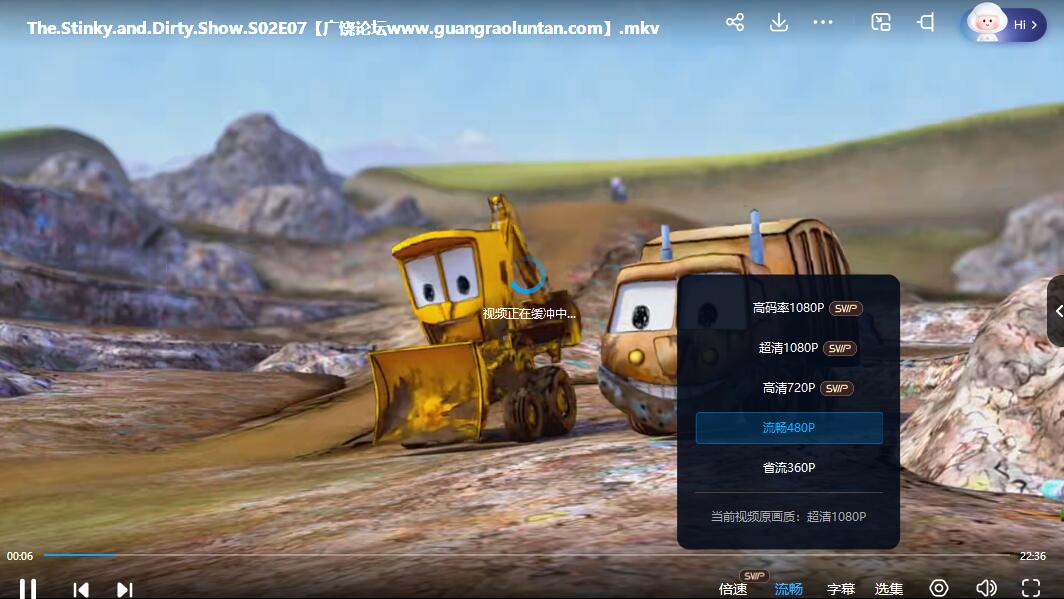Image resolution: width=1064 pixels, height=599 pixels.
Task: Mute the volume speaker icon
Action: pyautogui.click(x=986, y=588)
